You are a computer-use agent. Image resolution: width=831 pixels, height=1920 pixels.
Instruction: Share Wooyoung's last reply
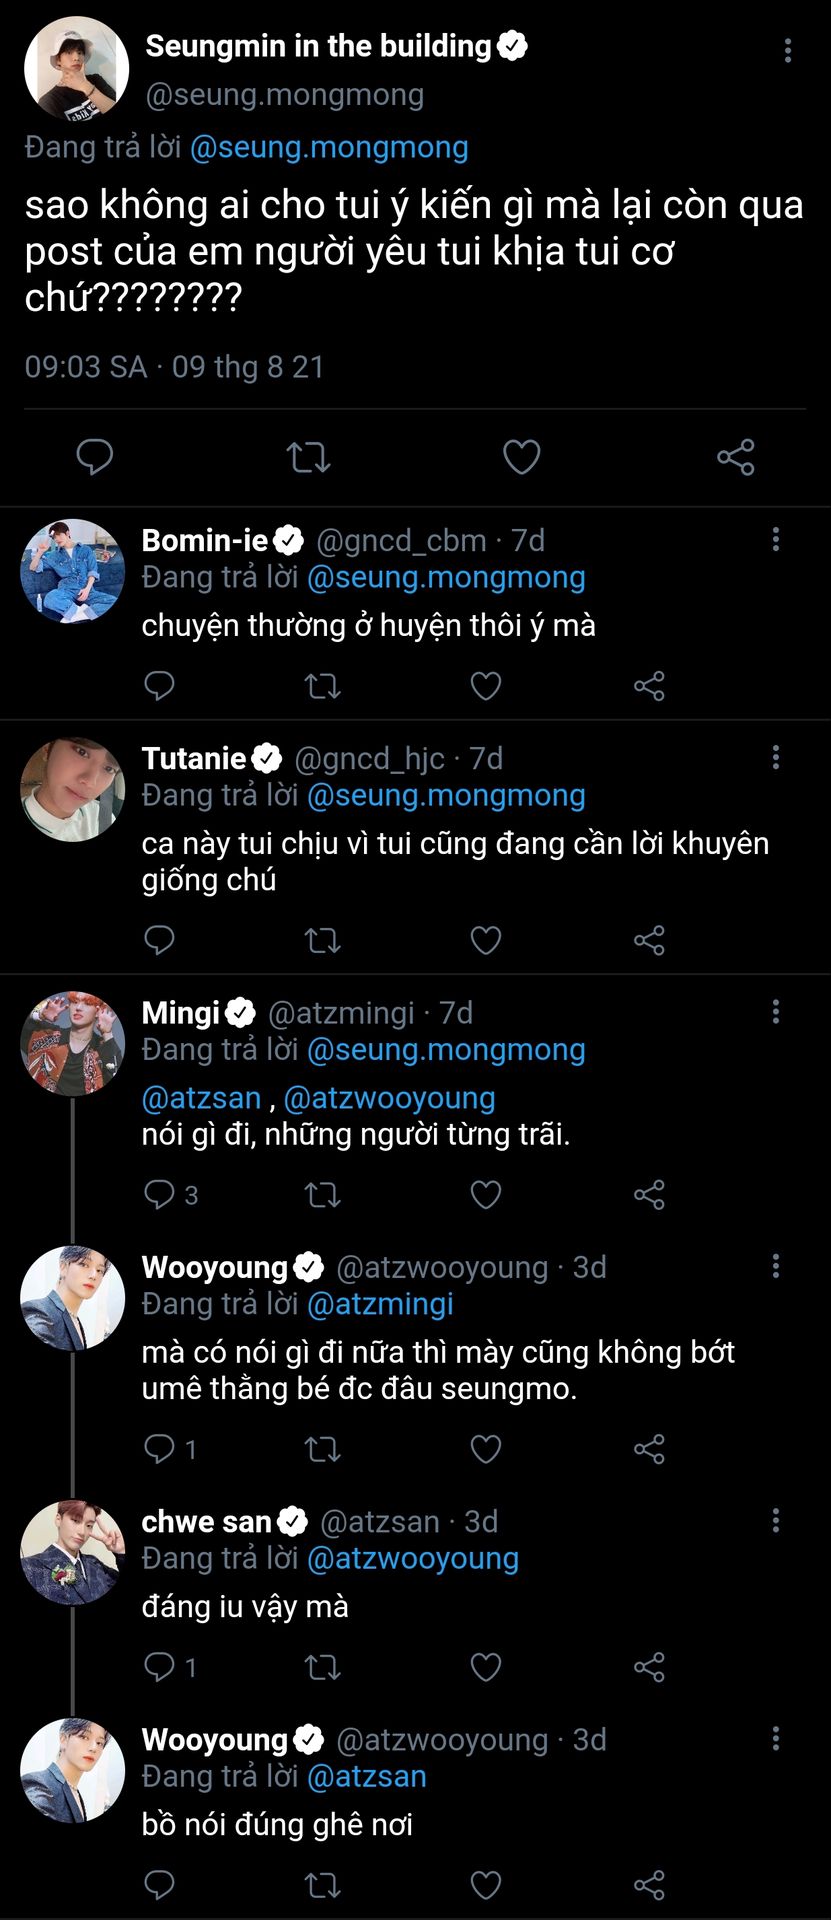tap(649, 1885)
